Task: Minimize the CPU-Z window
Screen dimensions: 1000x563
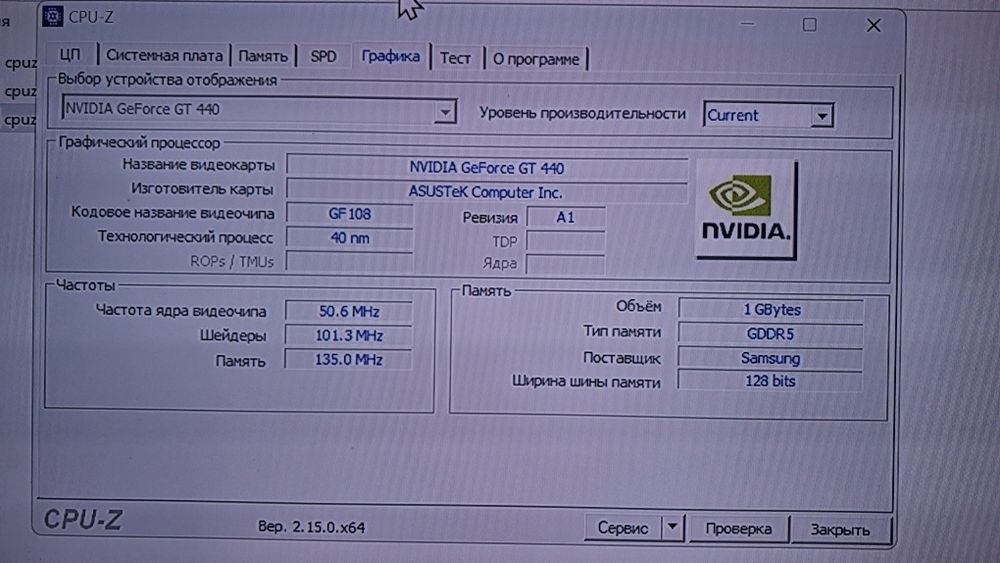Action: point(748,24)
